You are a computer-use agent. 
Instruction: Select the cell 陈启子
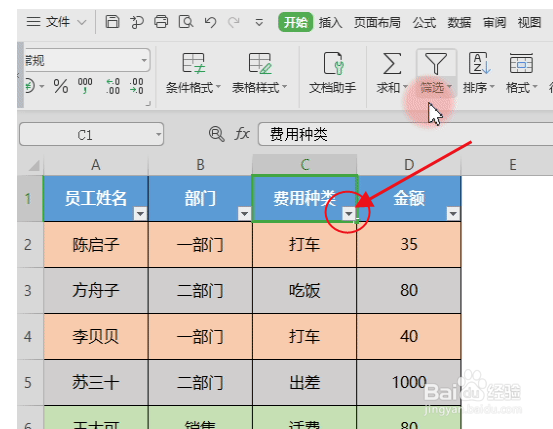coord(96,244)
